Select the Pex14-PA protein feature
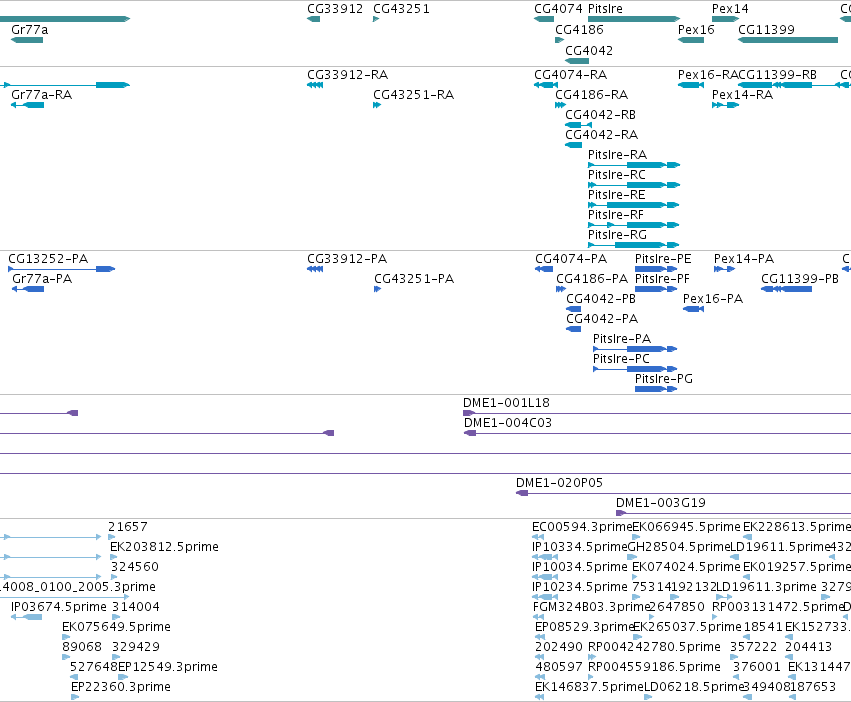Viewport: 851px width, 702px height. 725,269
